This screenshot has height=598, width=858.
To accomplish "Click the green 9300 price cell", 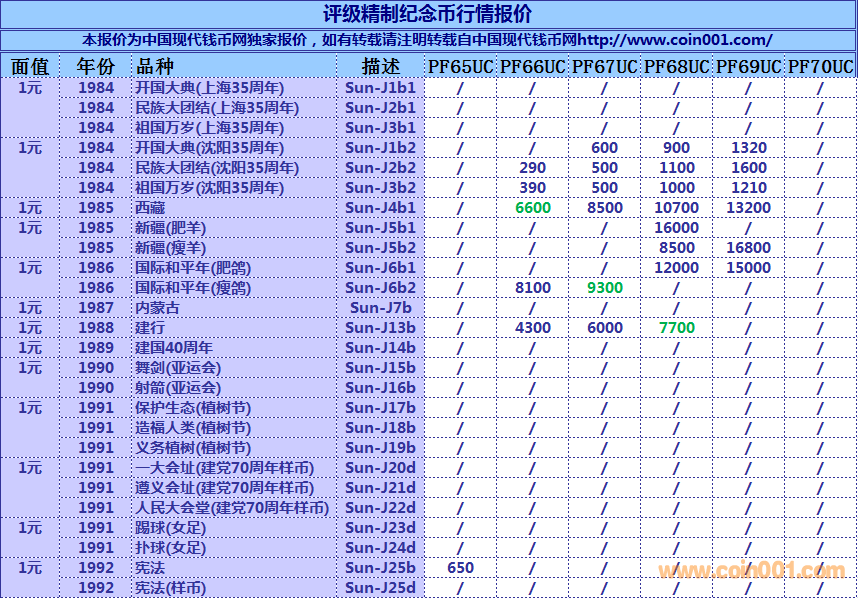I will [604, 288].
